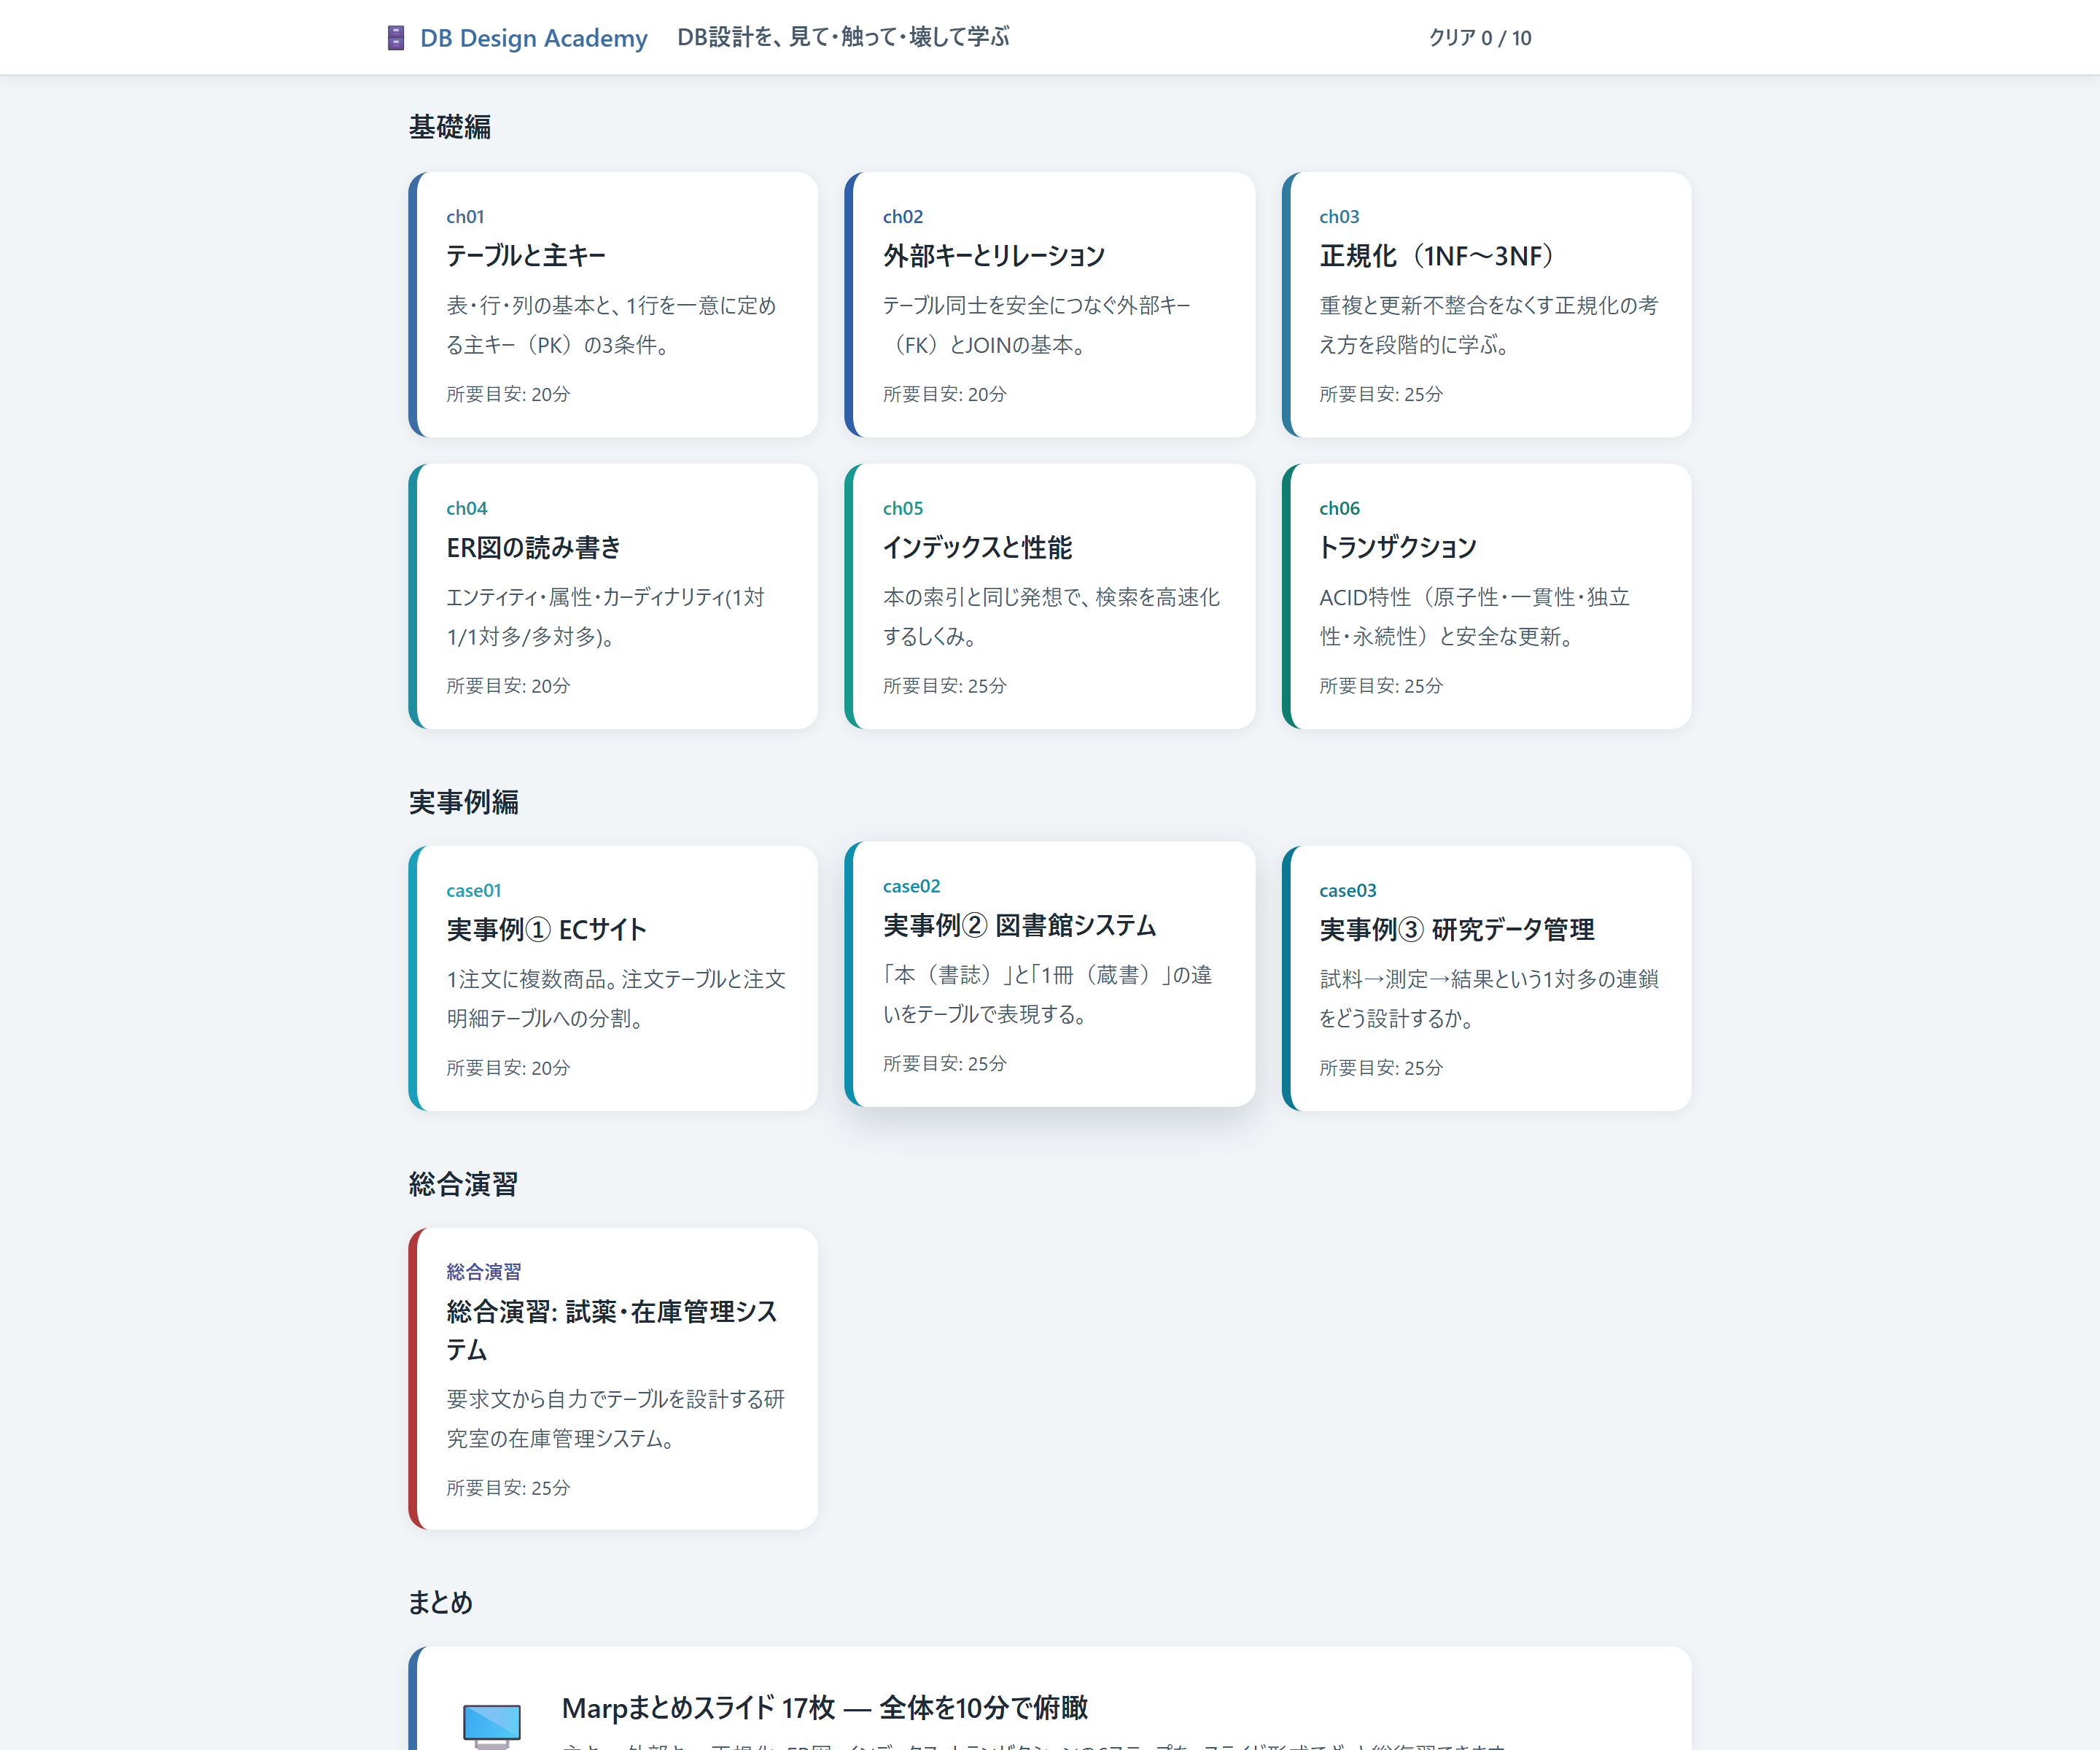Open the ch06 トランザクション card
Image resolution: width=2100 pixels, height=1750 pixels.
point(1486,596)
